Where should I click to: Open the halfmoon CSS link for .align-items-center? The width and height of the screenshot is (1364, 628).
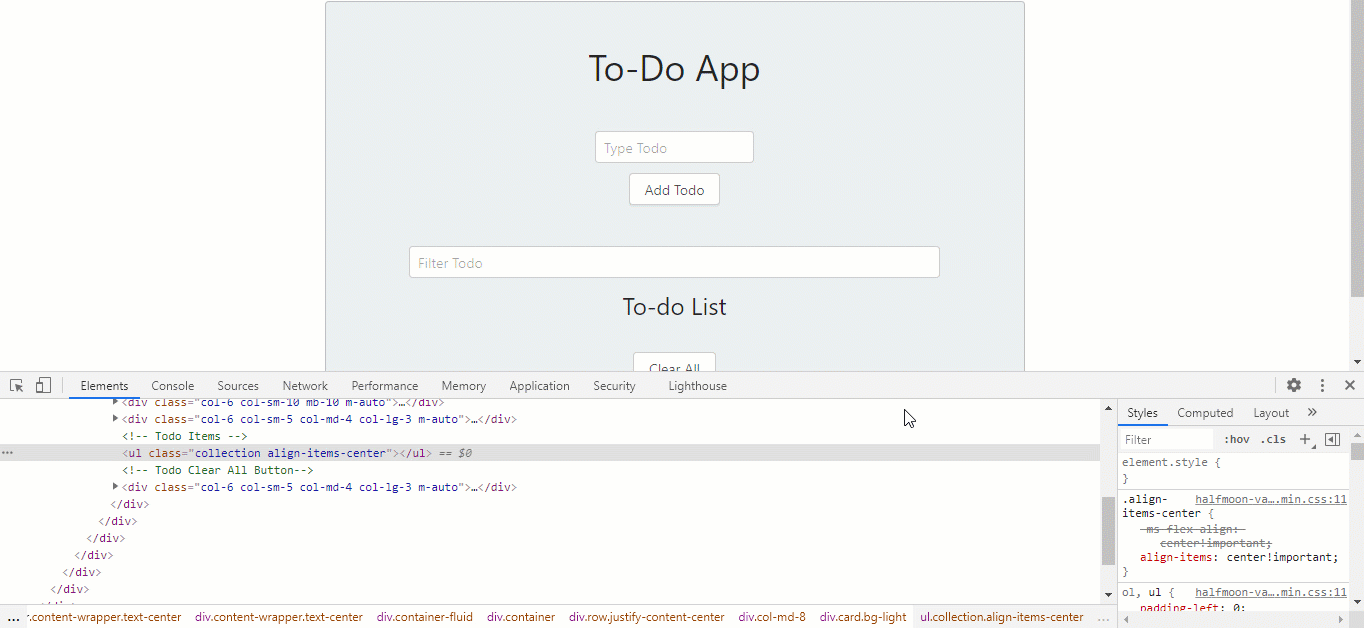click(x=1270, y=499)
